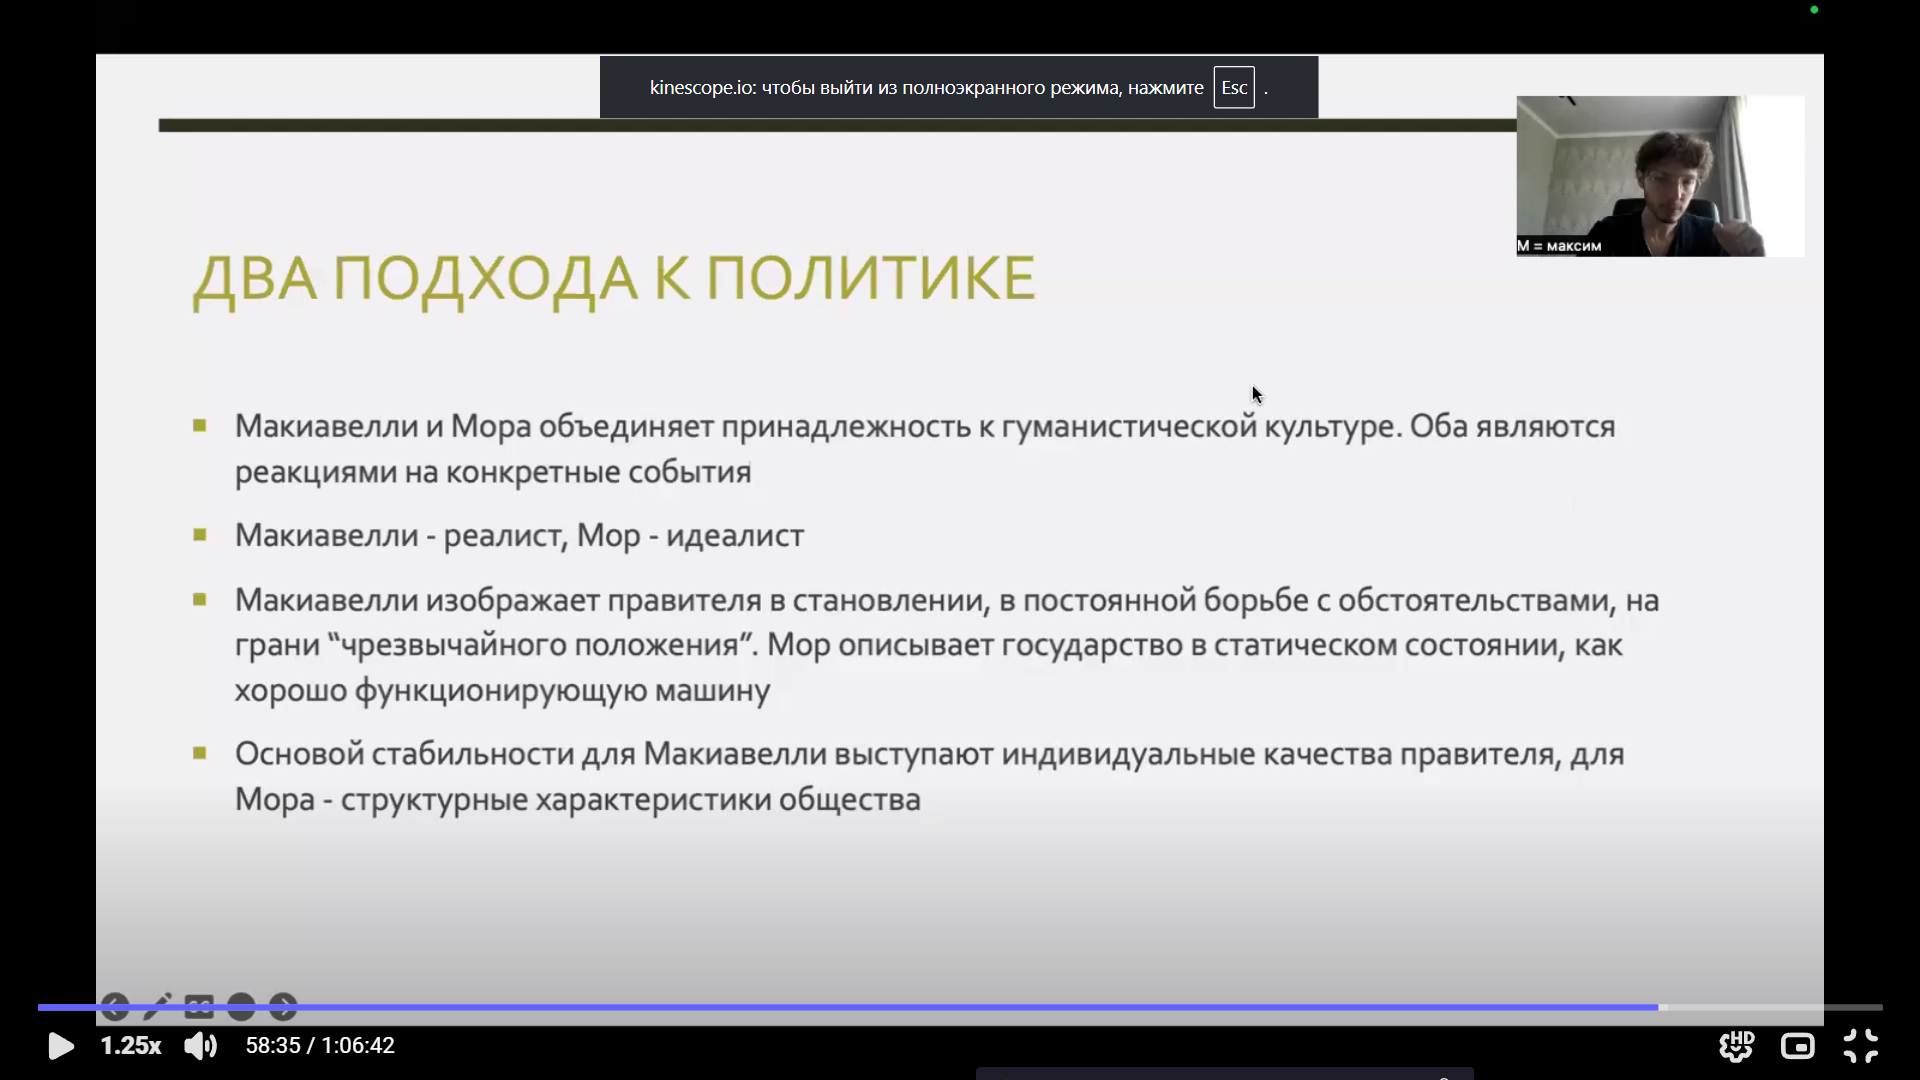Screen dimensions: 1920x1080
Task: Open HD quality settings gear
Action: pyautogui.click(x=1736, y=1046)
